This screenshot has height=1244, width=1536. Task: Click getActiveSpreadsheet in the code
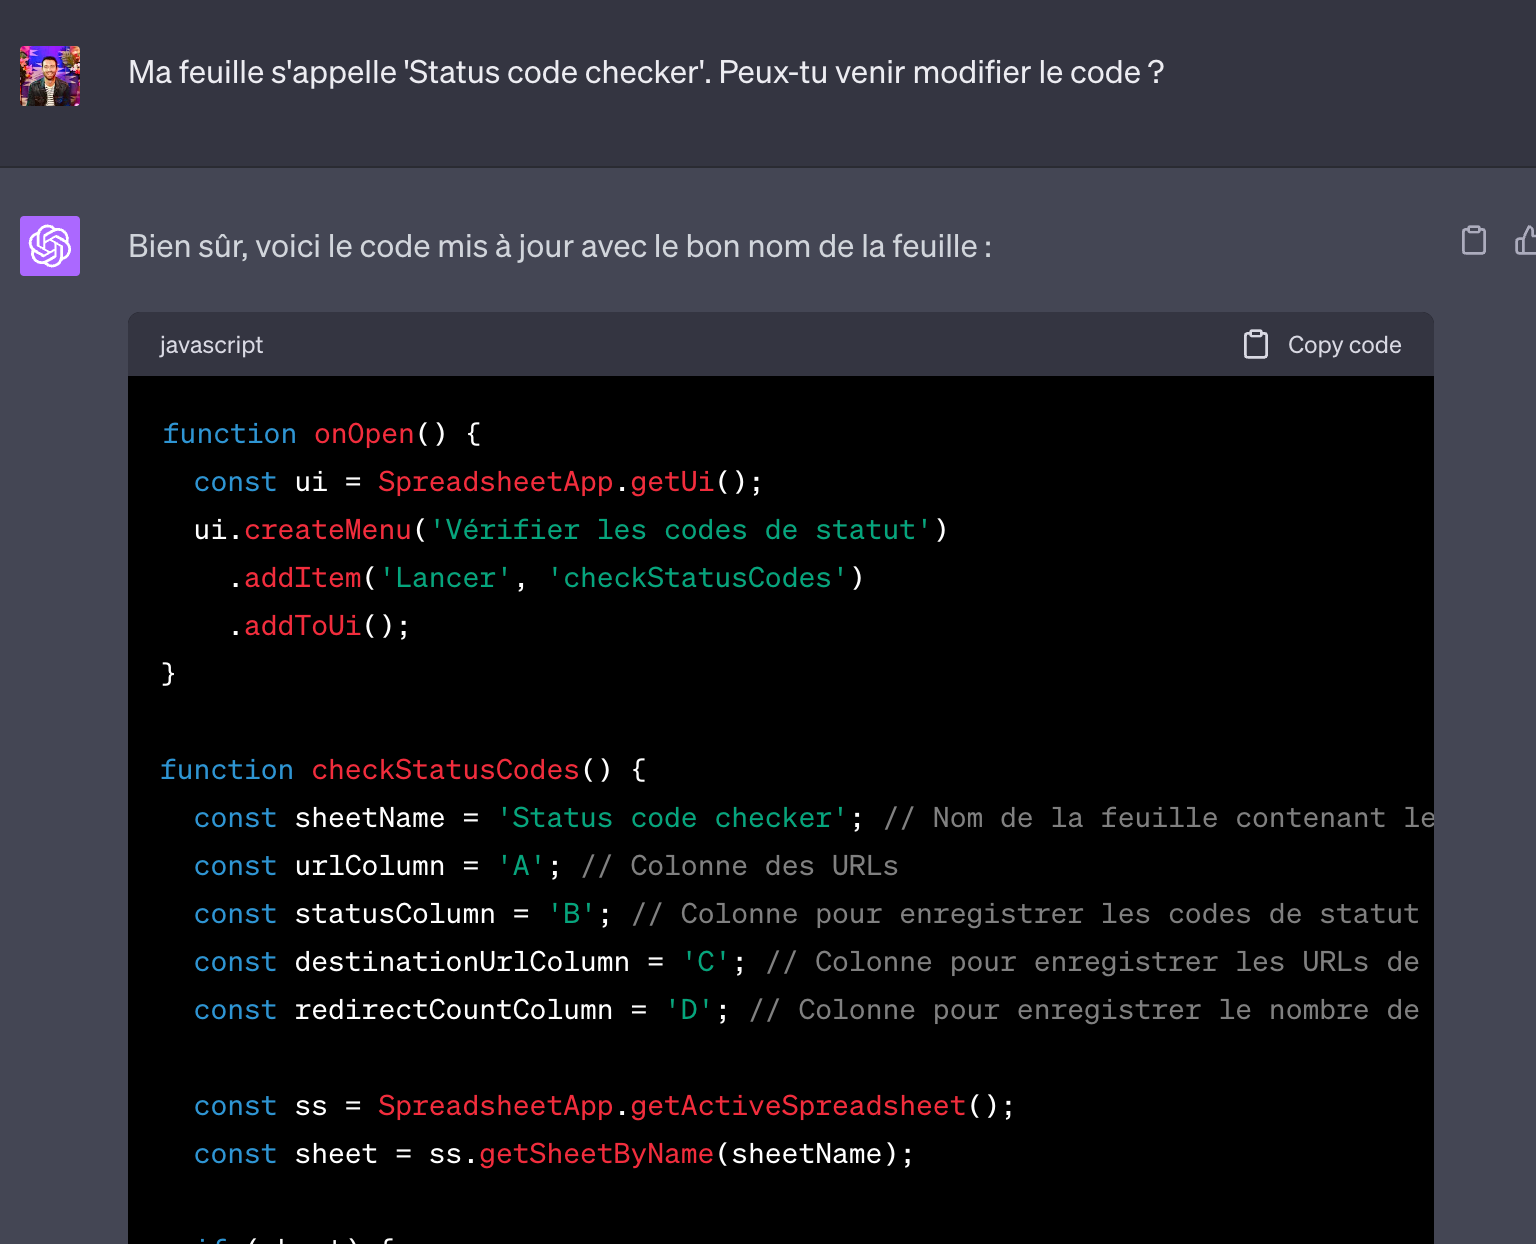798,1106
